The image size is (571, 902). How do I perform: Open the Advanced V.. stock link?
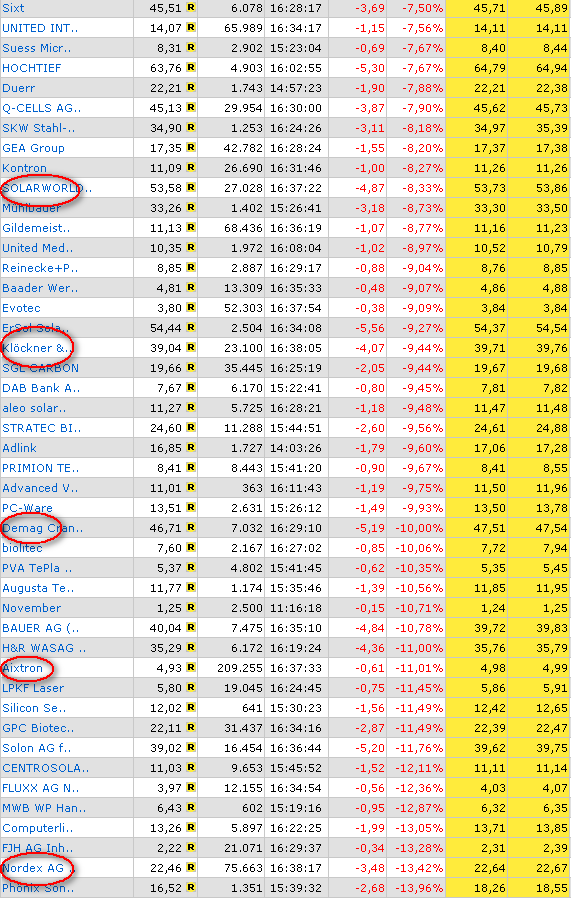tap(40, 488)
